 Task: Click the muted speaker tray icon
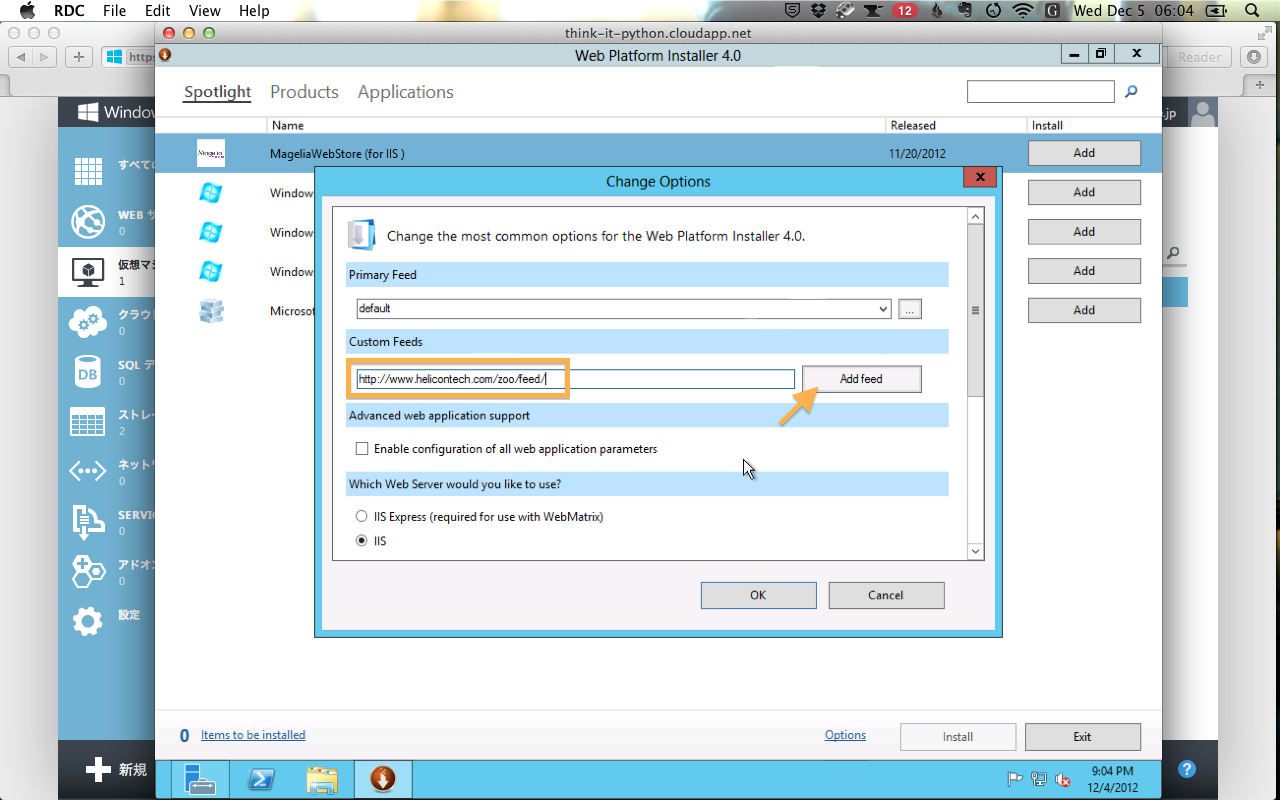1063,780
